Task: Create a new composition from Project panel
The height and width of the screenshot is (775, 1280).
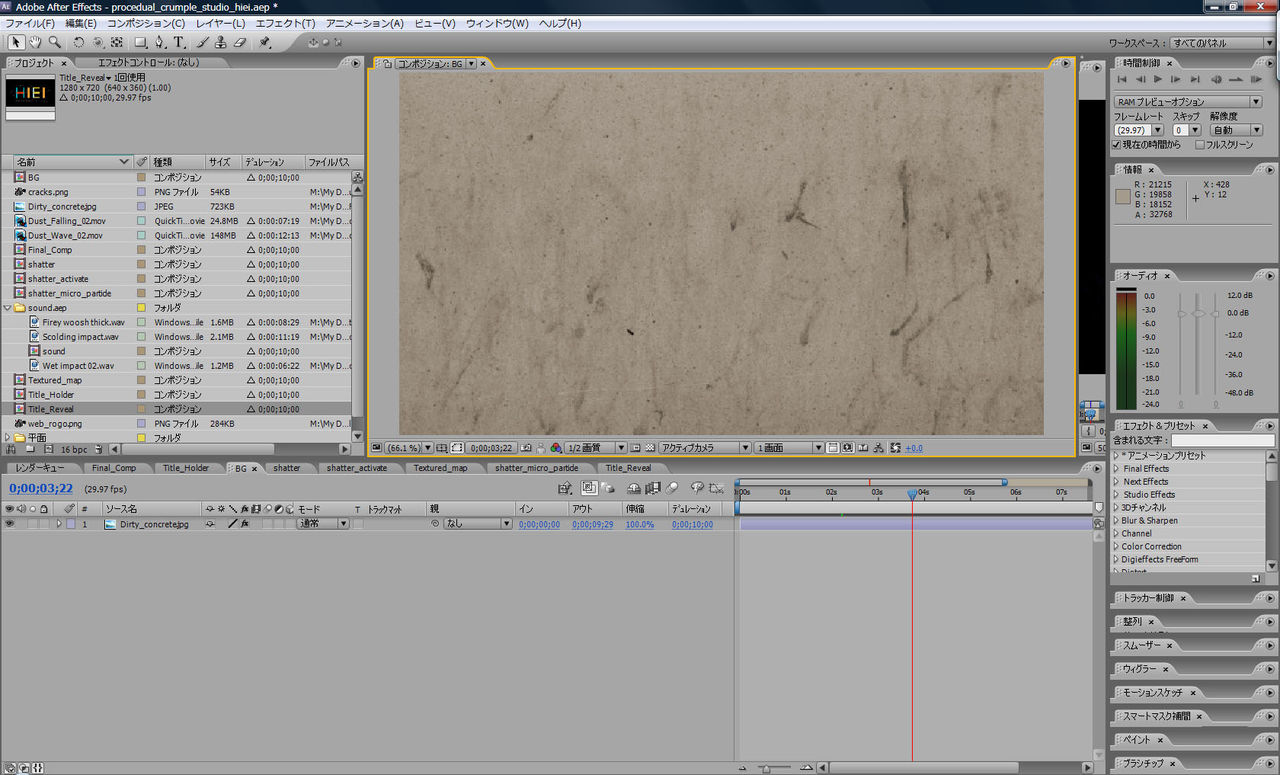Action: [x=49, y=450]
